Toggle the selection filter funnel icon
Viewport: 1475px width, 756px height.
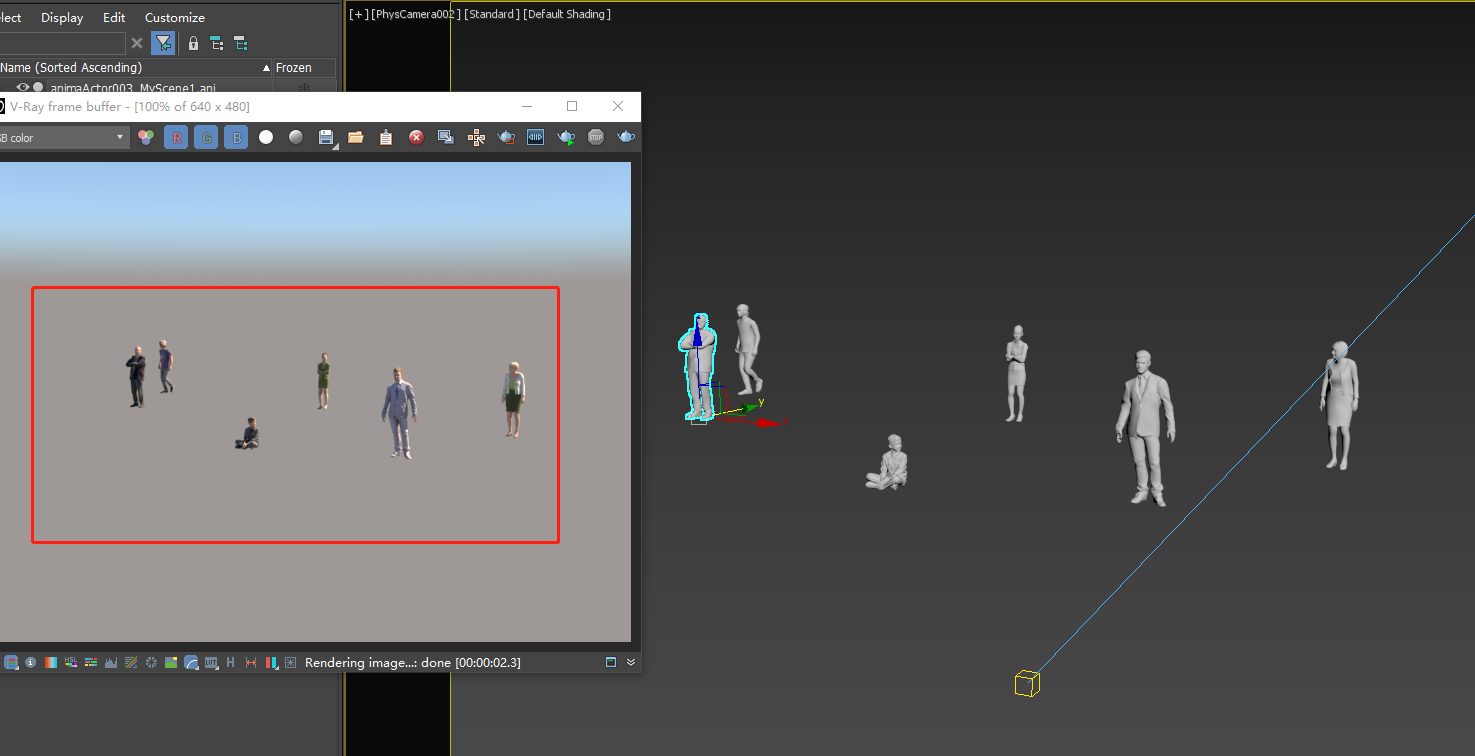pyautogui.click(x=163, y=43)
